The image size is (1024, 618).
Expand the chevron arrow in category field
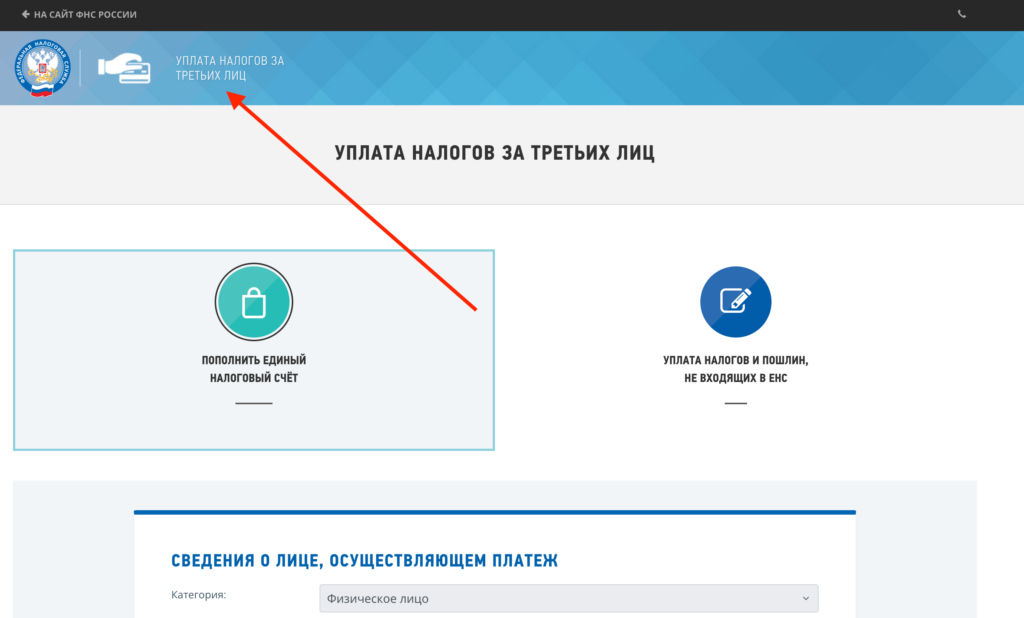click(x=805, y=598)
